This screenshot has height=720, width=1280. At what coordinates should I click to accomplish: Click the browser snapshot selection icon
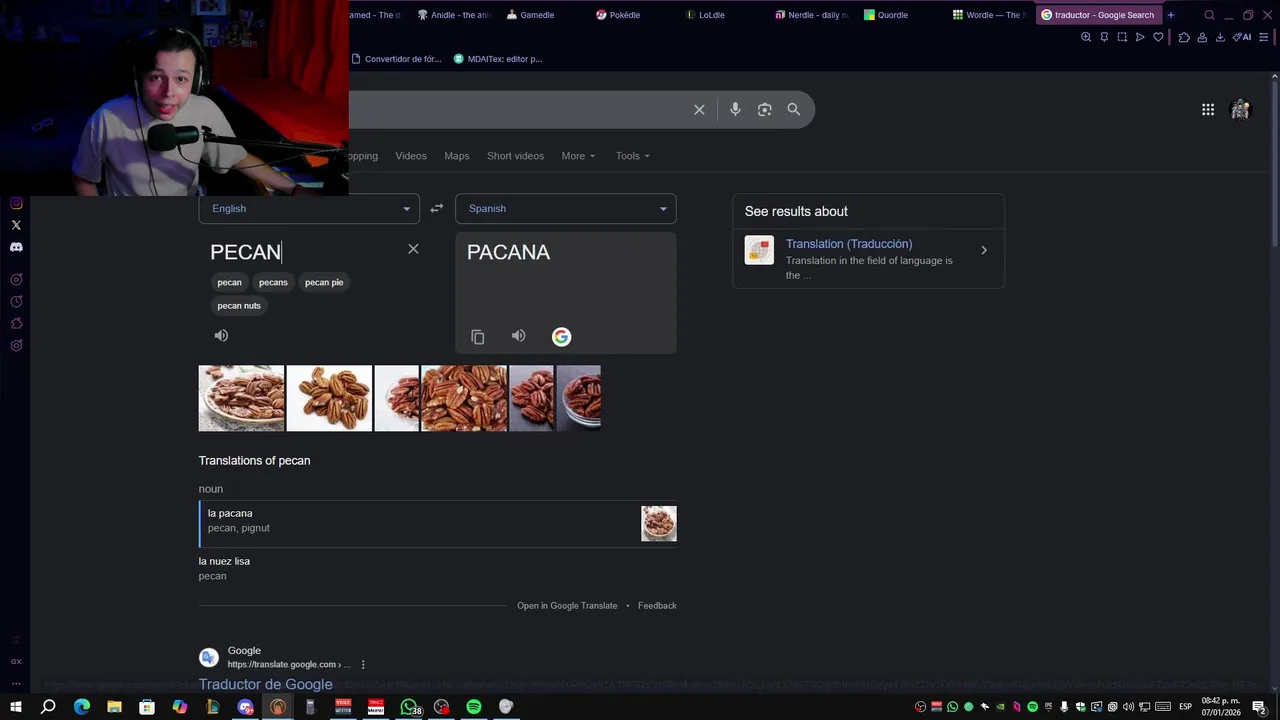tap(1122, 37)
